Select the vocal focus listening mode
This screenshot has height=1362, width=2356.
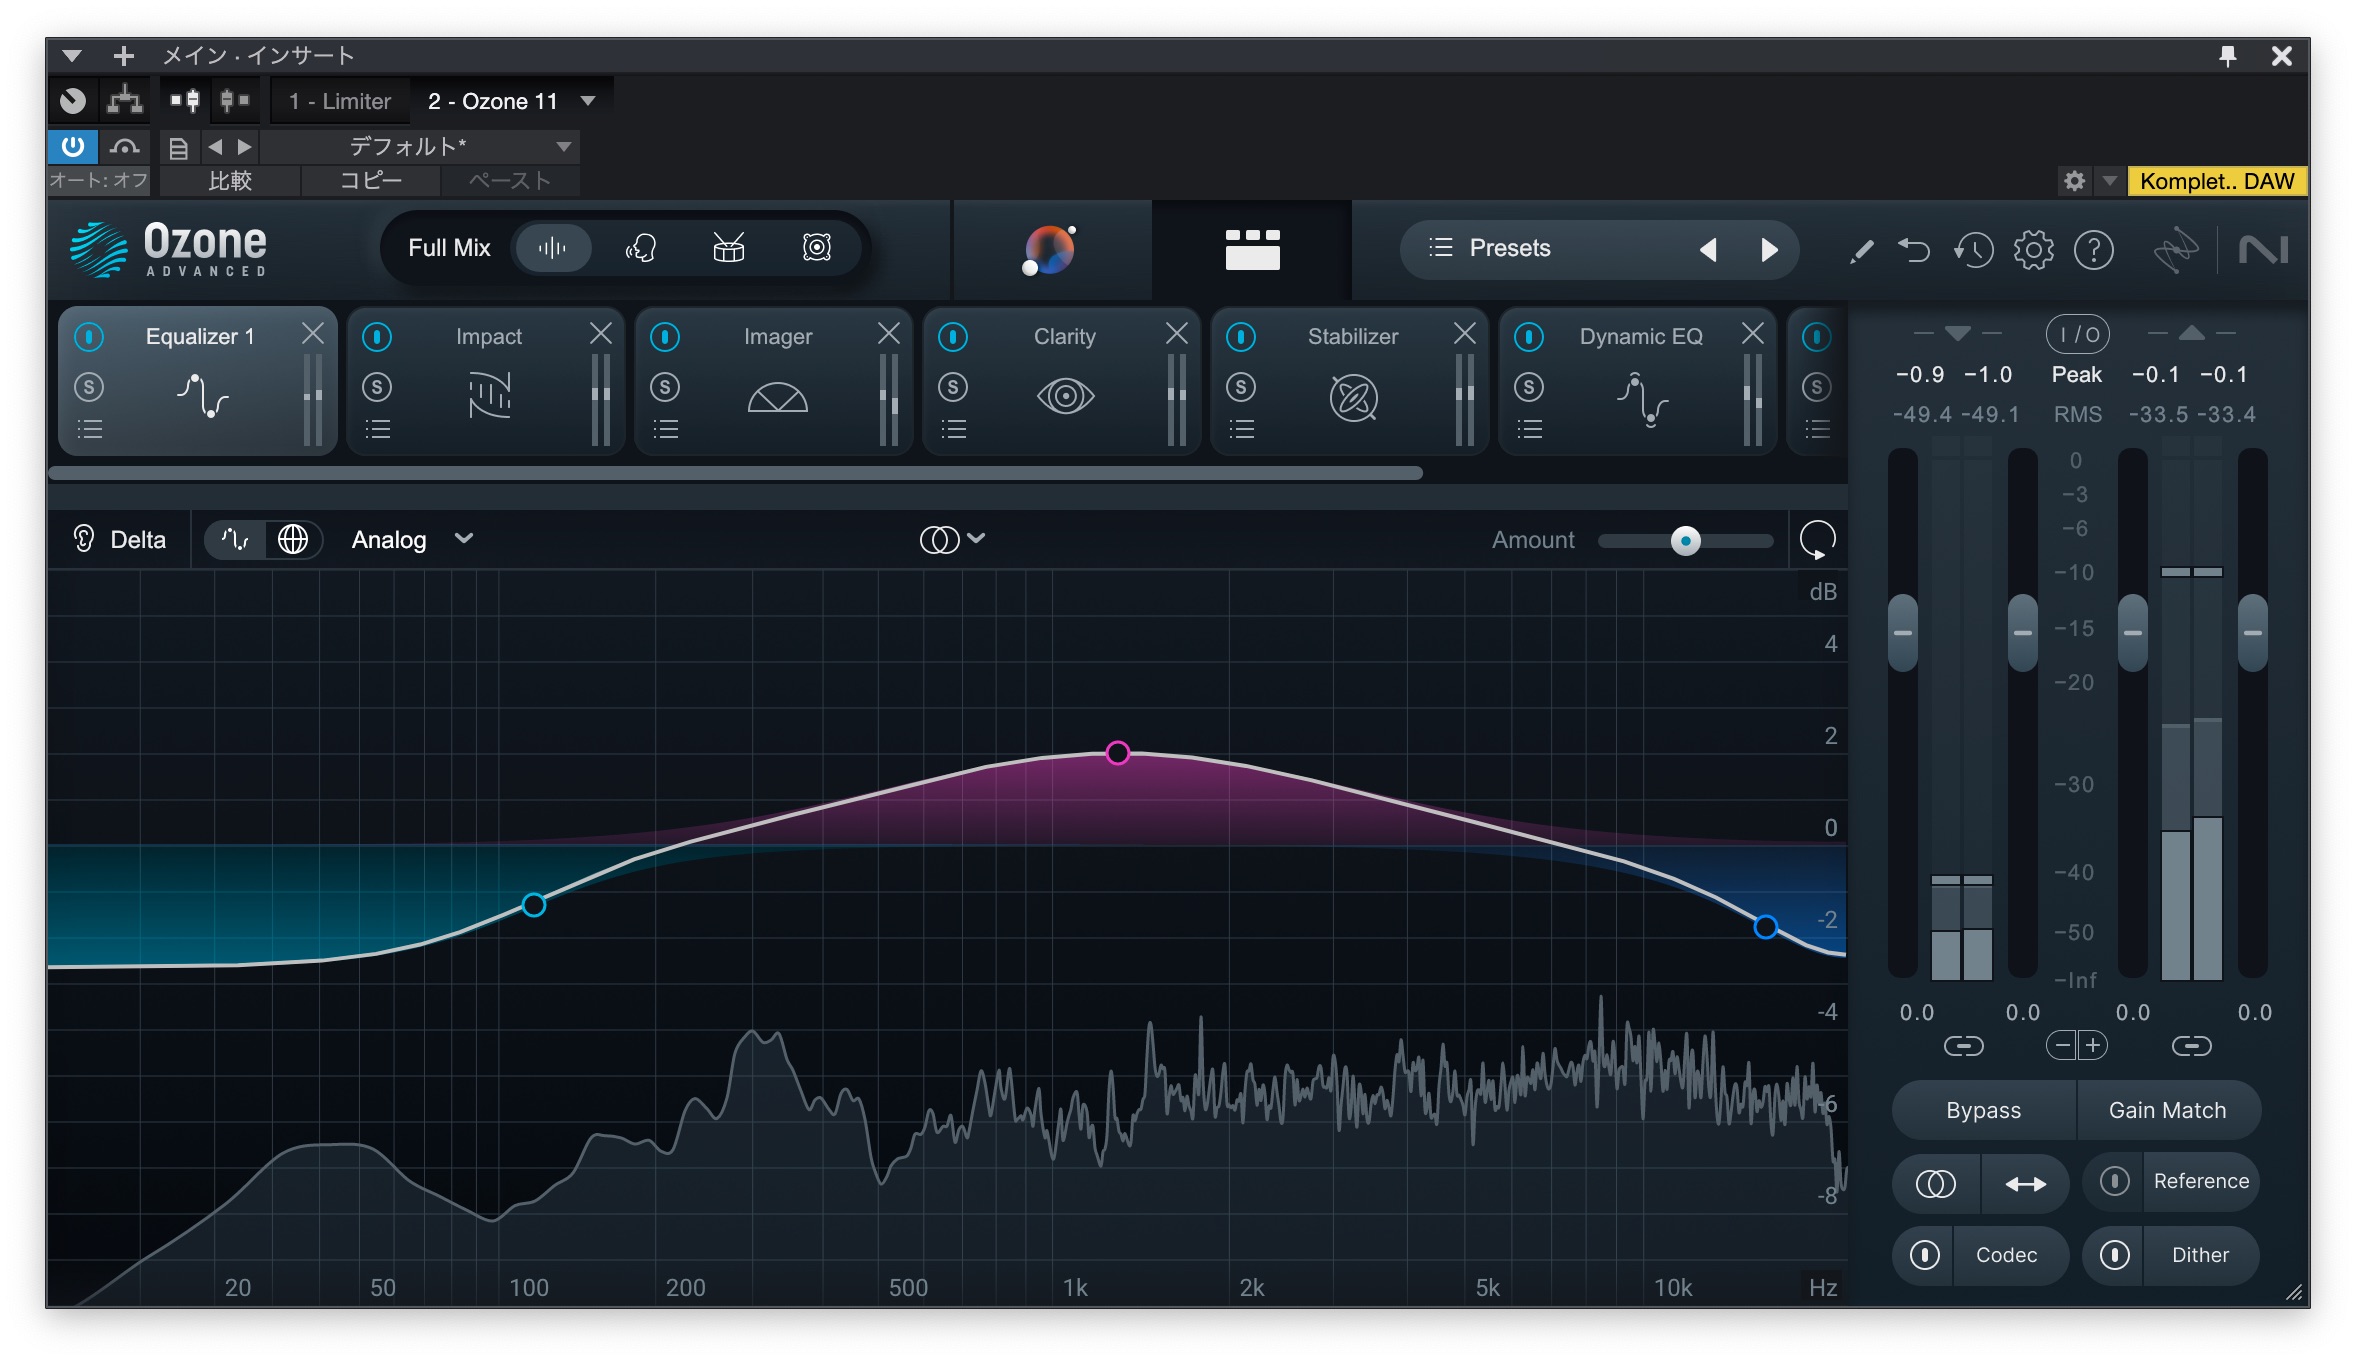click(642, 247)
